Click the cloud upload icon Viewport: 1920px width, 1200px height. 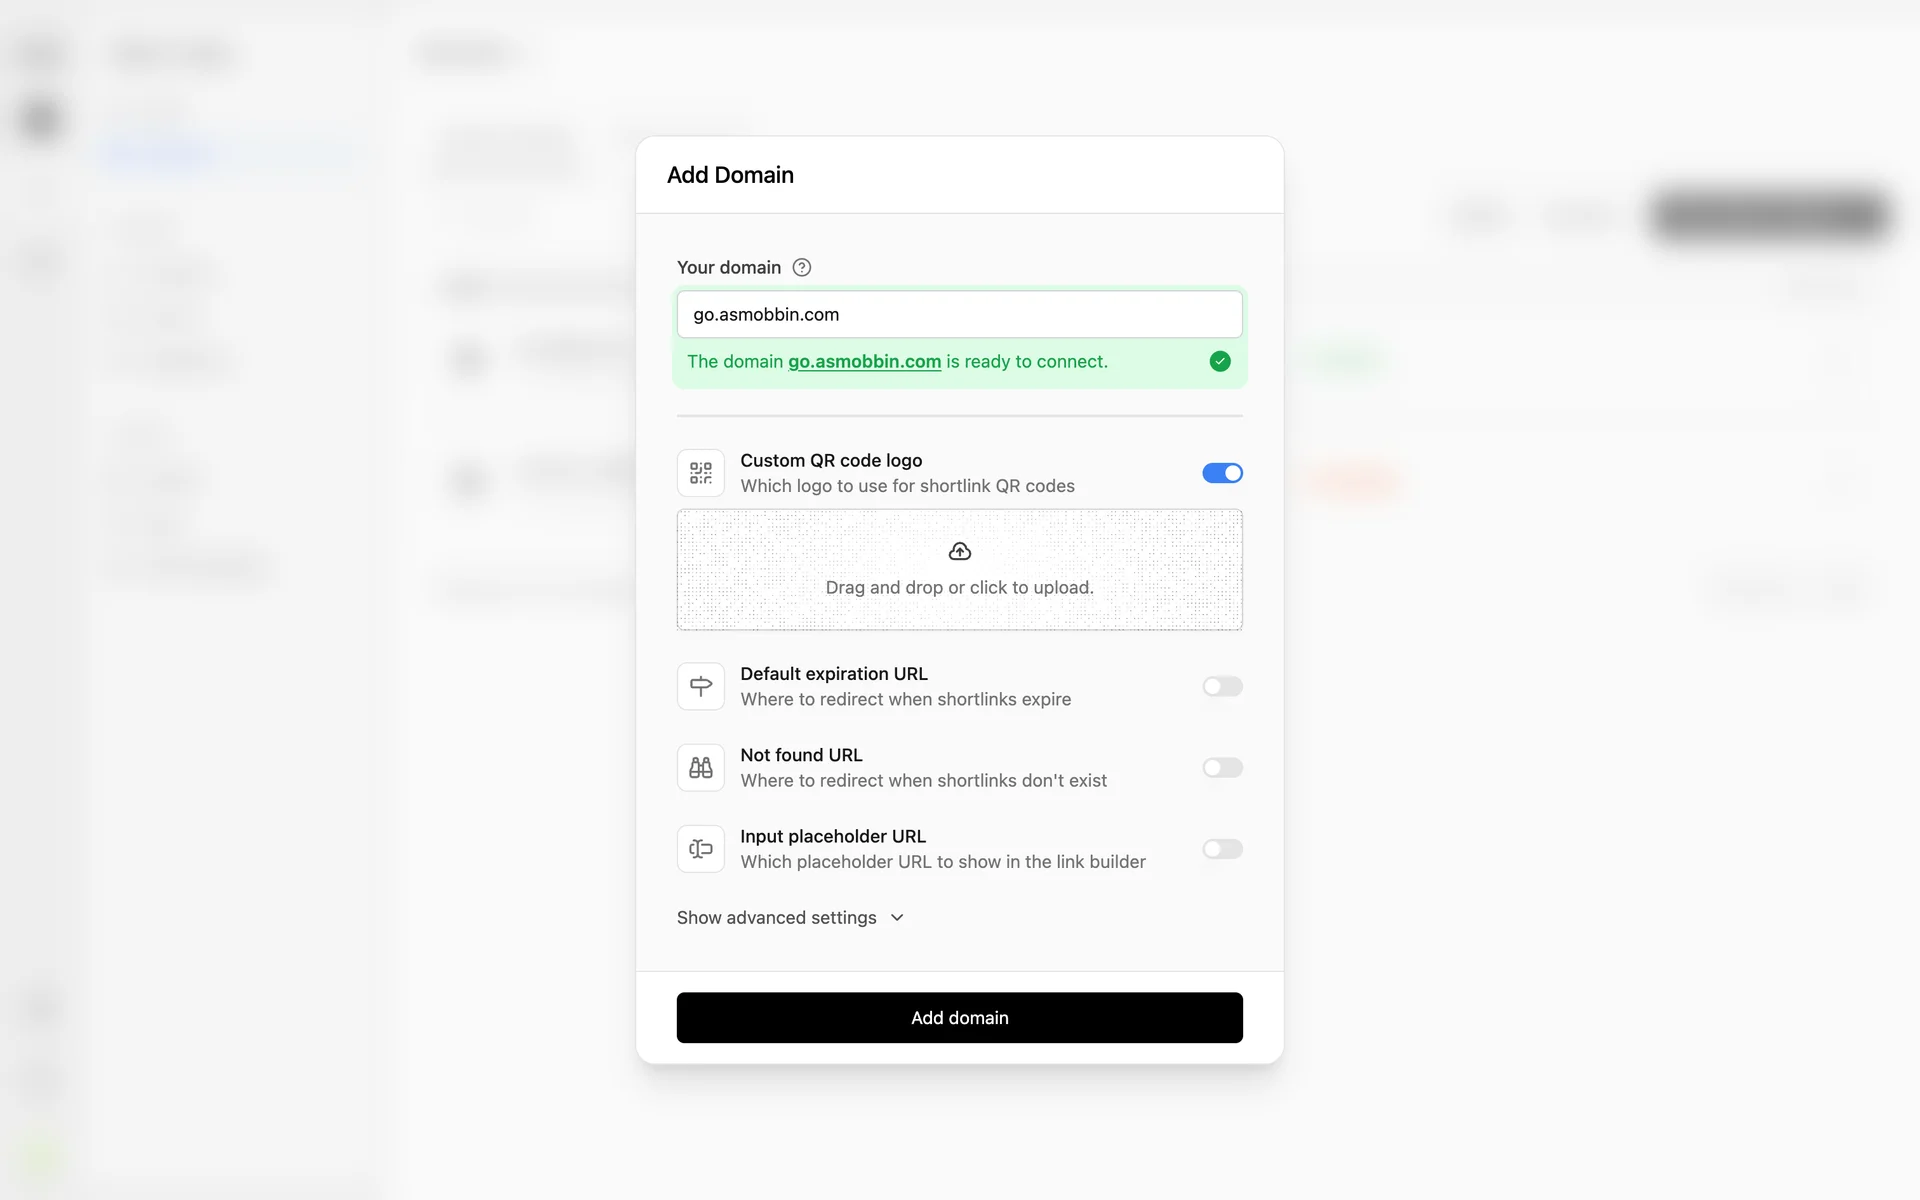[960, 551]
